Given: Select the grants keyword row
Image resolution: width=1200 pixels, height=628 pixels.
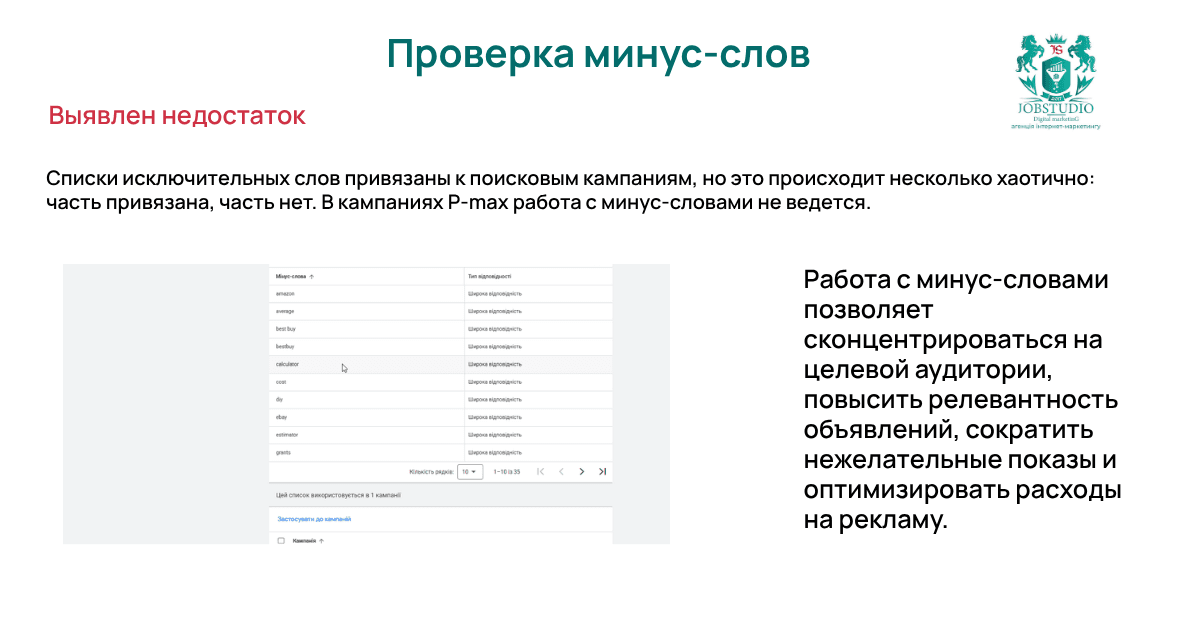Looking at the screenshot, I should coord(441,452).
